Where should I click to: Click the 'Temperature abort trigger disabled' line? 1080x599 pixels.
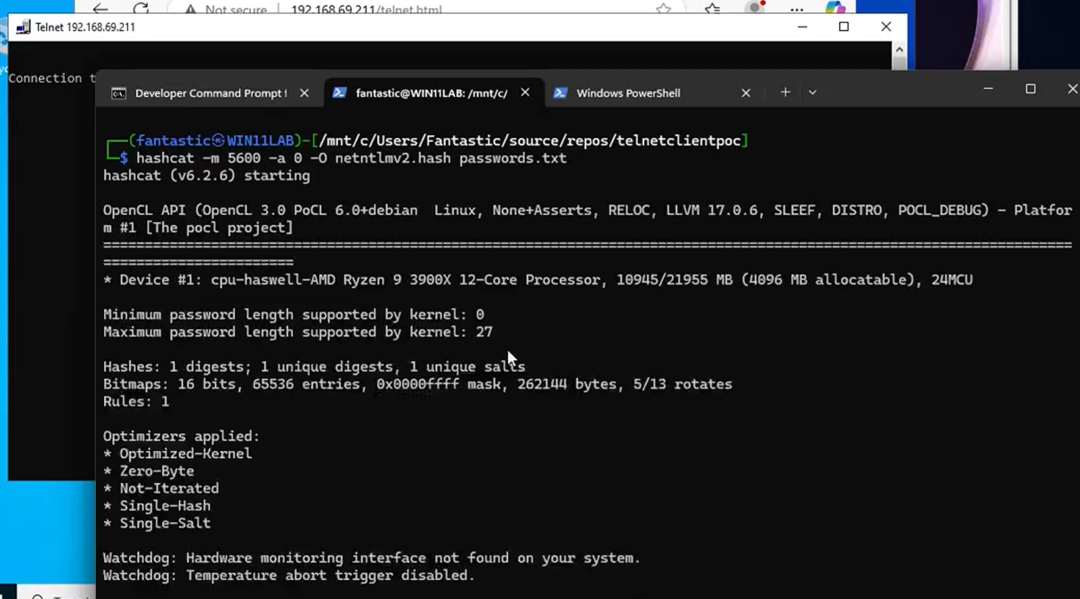tap(289, 575)
